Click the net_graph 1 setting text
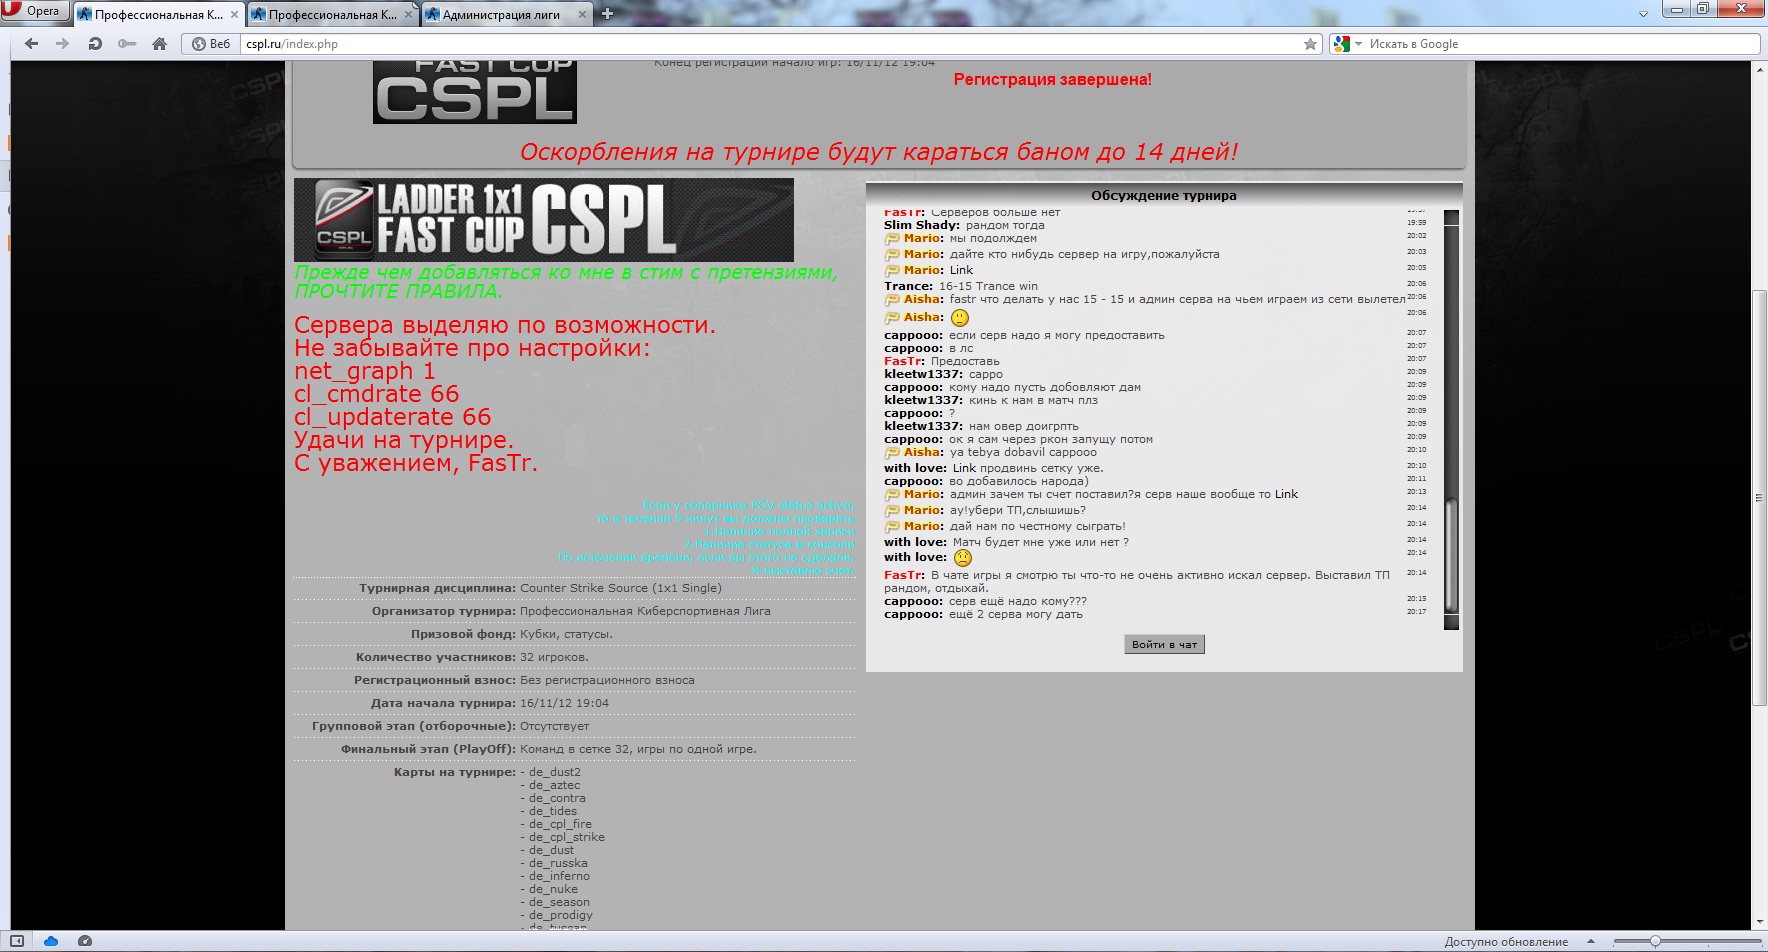1768x952 pixels. [x=365, y=371]
